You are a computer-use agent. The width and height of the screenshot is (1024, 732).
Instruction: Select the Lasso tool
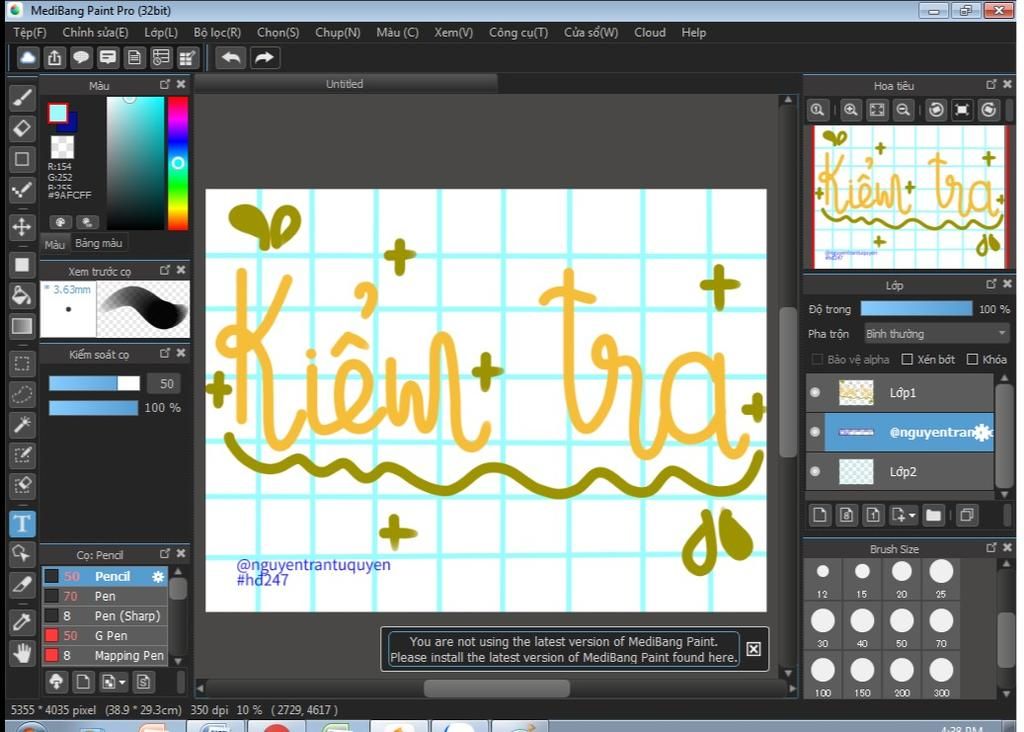(x=22, y=394)
